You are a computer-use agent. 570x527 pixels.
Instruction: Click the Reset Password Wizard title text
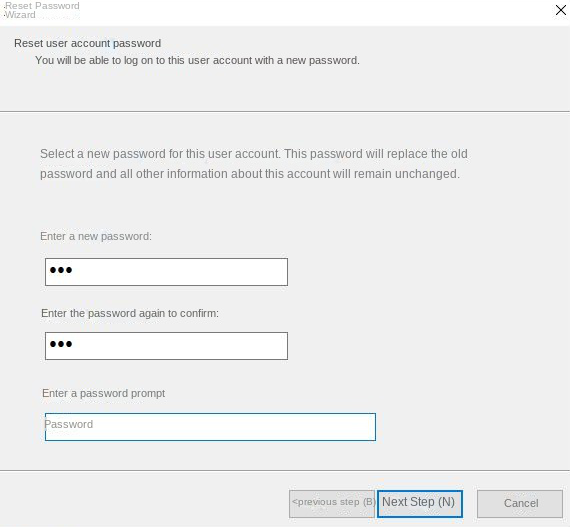tap(42, 10)
